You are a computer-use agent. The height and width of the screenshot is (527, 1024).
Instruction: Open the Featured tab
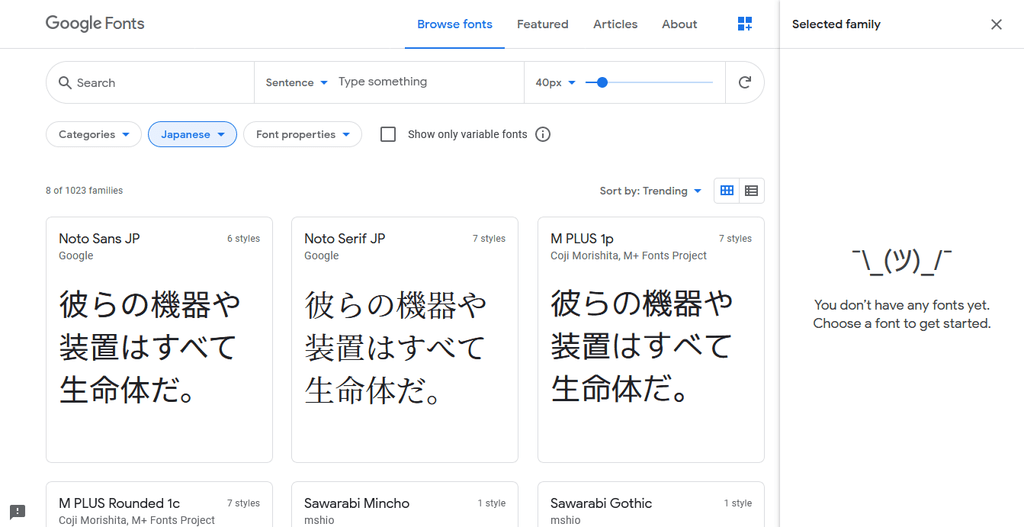tap(543, 24)
